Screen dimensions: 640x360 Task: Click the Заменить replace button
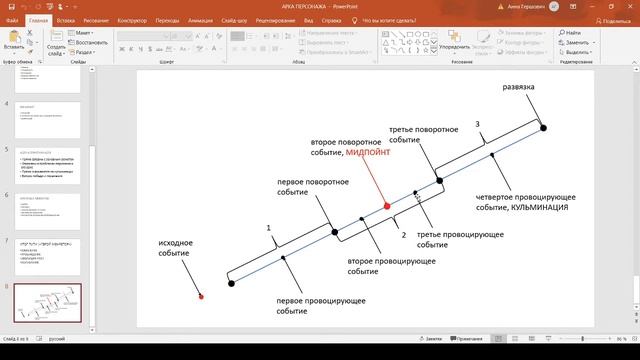(x=574, y=42)
